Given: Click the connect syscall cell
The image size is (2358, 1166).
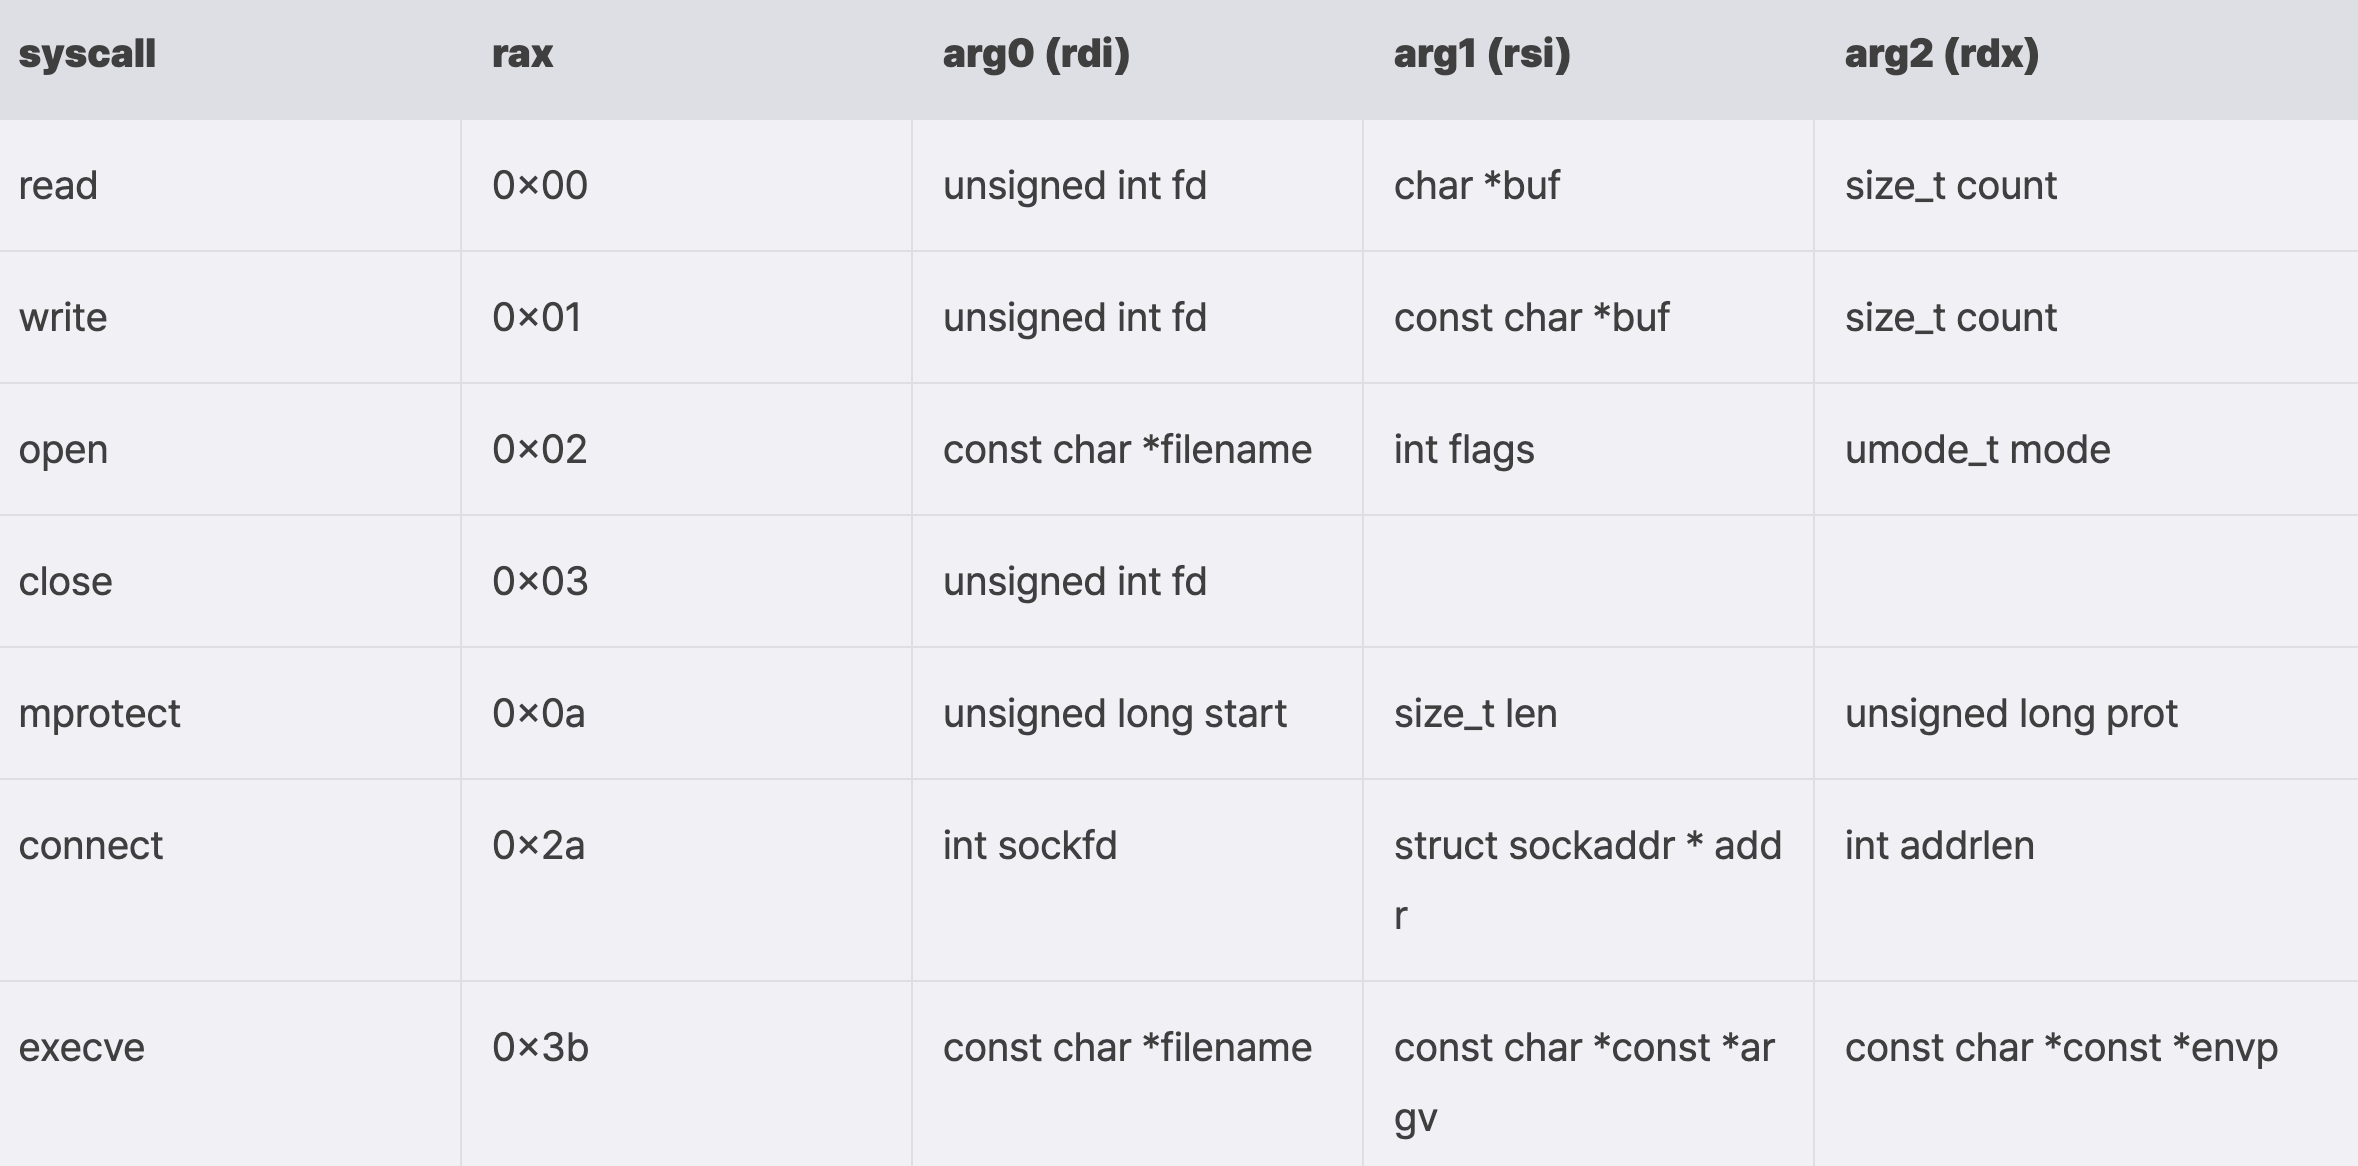Looking at the screenshot, I should 90,846.
